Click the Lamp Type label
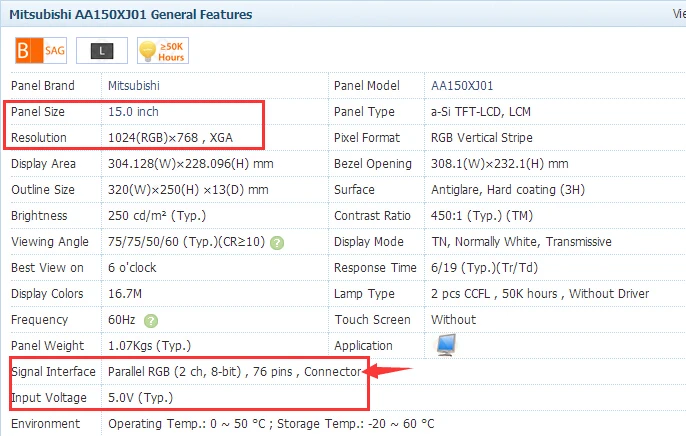 click(364, 294)
